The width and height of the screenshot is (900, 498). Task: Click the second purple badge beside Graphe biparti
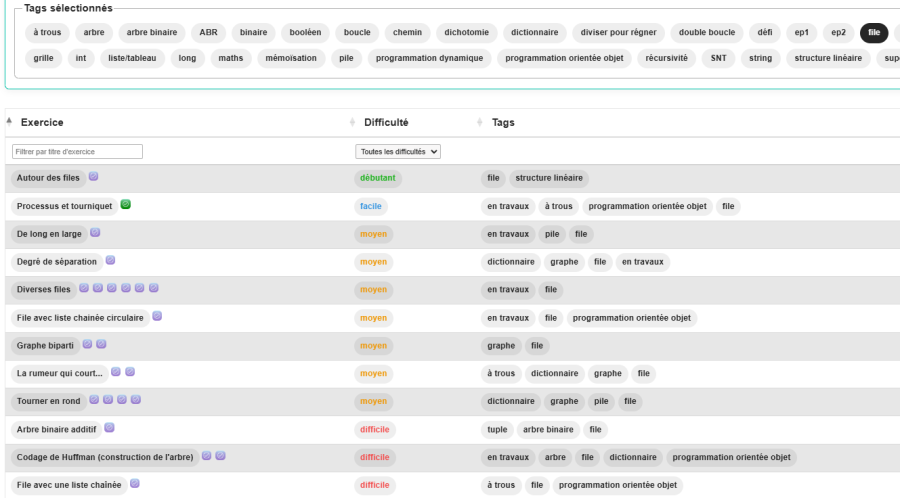[x=101, y=344]
